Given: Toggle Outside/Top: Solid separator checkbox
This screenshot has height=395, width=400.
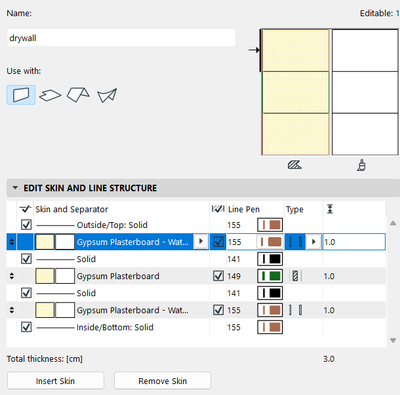Looking at the screenshot, I should tap(26, 225).
